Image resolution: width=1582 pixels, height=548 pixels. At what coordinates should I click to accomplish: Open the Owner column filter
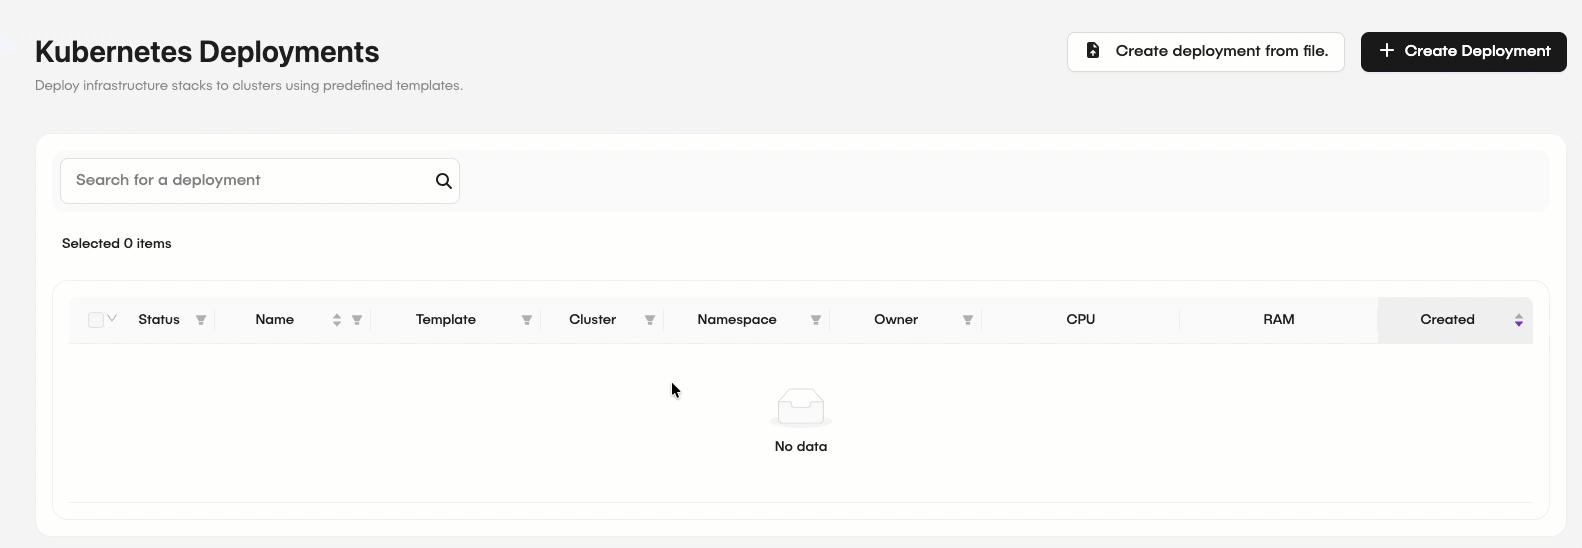click(x=968, y=320)
